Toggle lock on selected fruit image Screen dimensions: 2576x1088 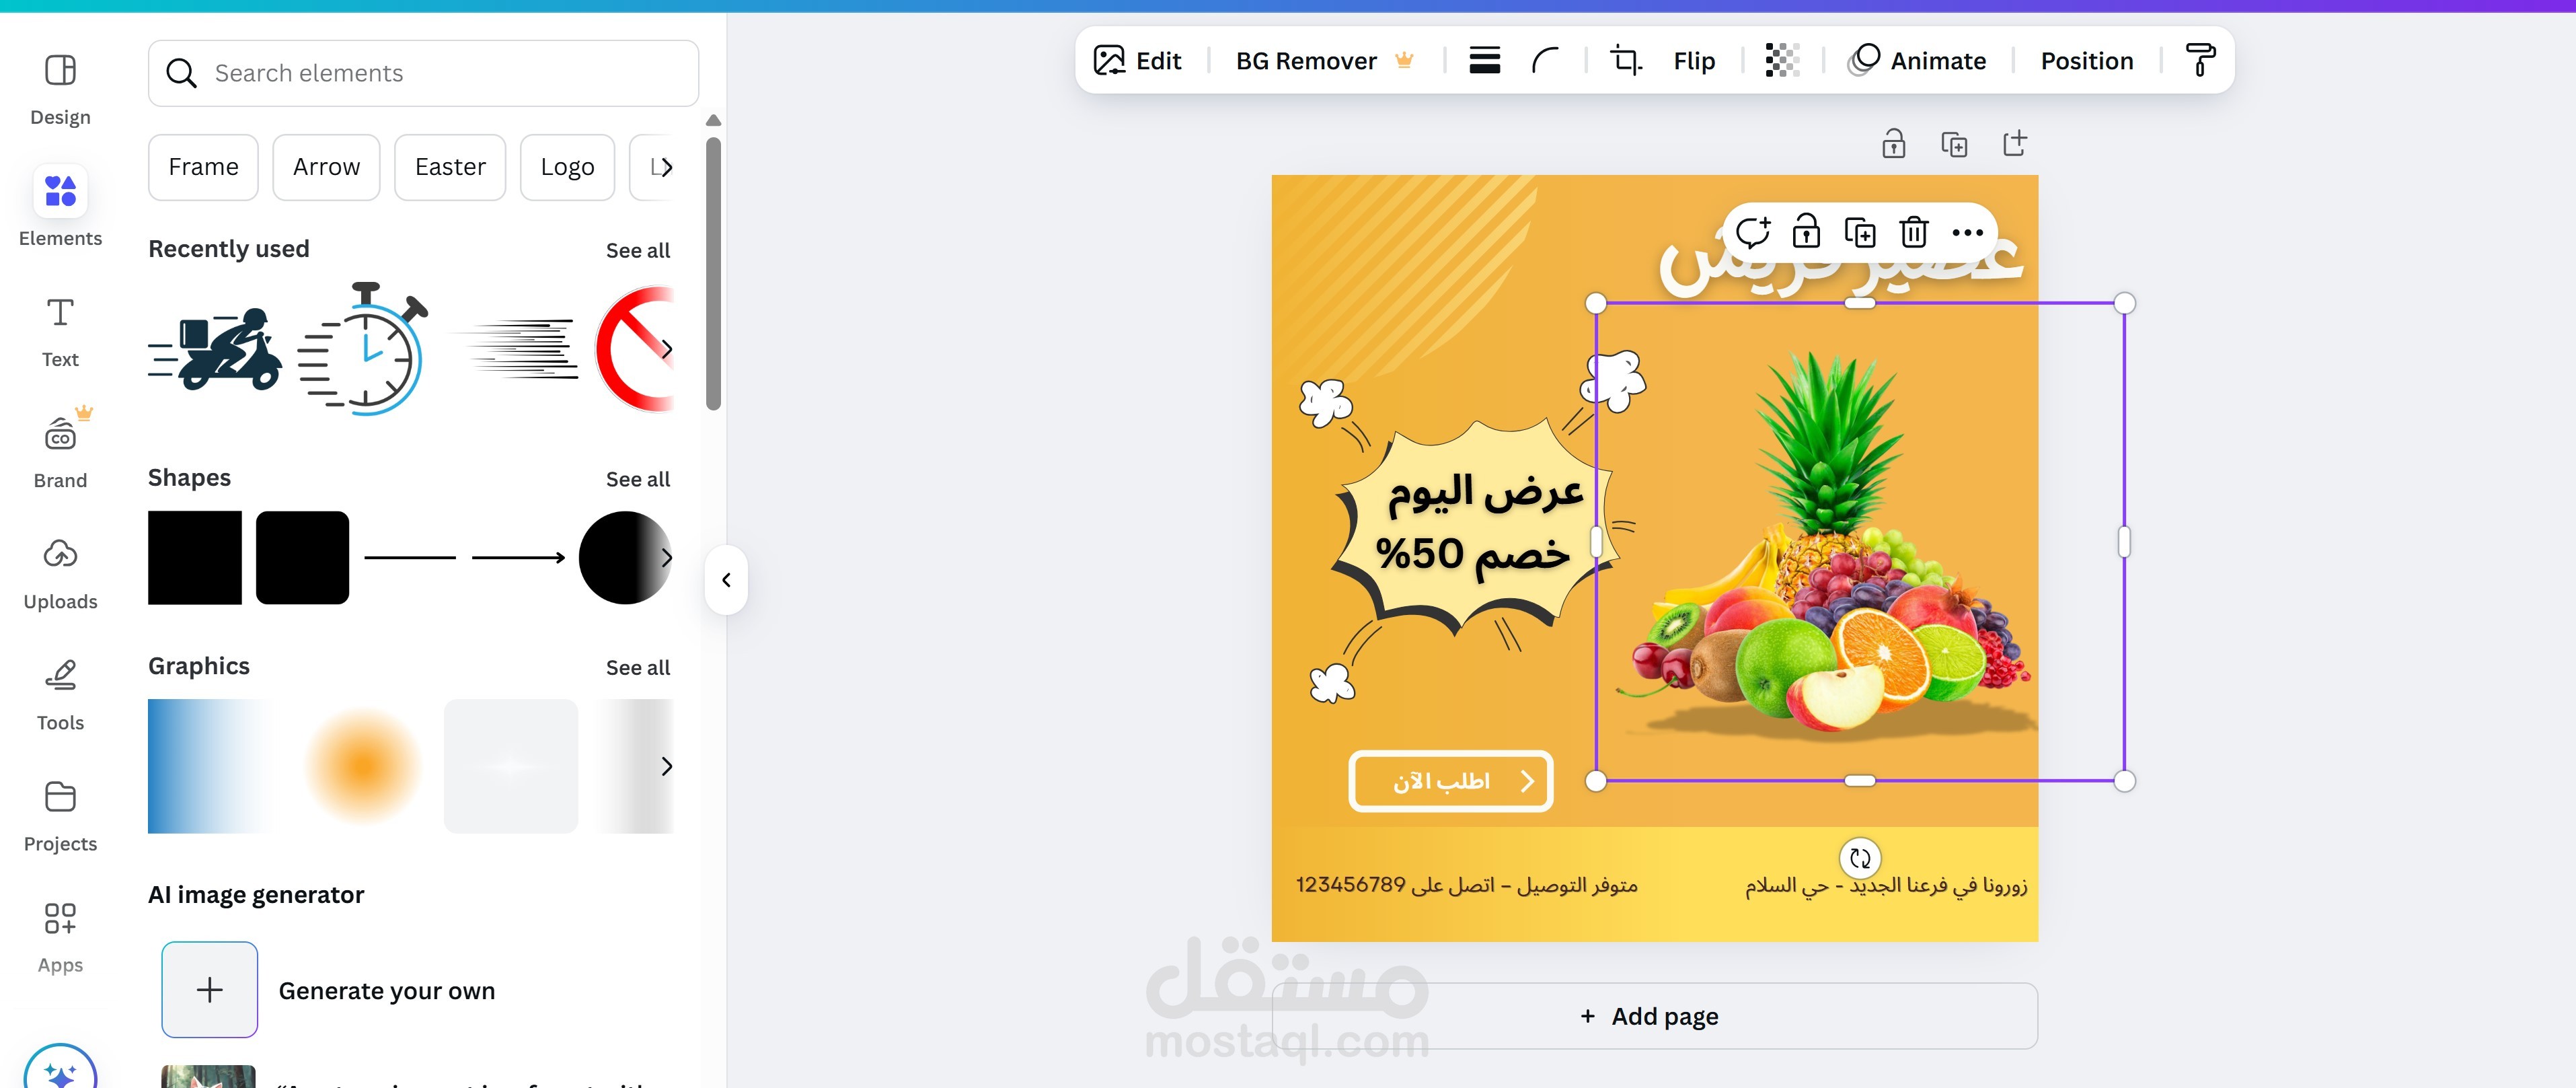[x=1806, y=233]
